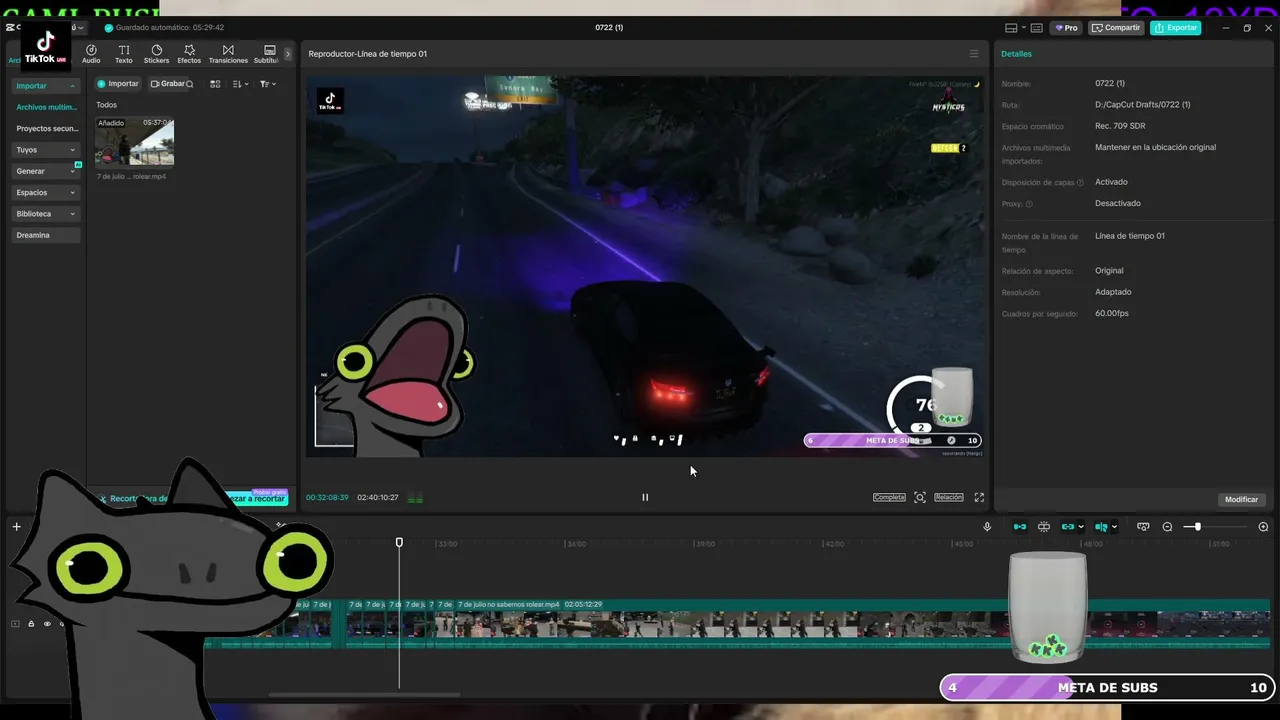The height and width of the screenshot is (720, 1280).
Task: Click info icon beside Disposición de capas
Action: click(1080, 183)
